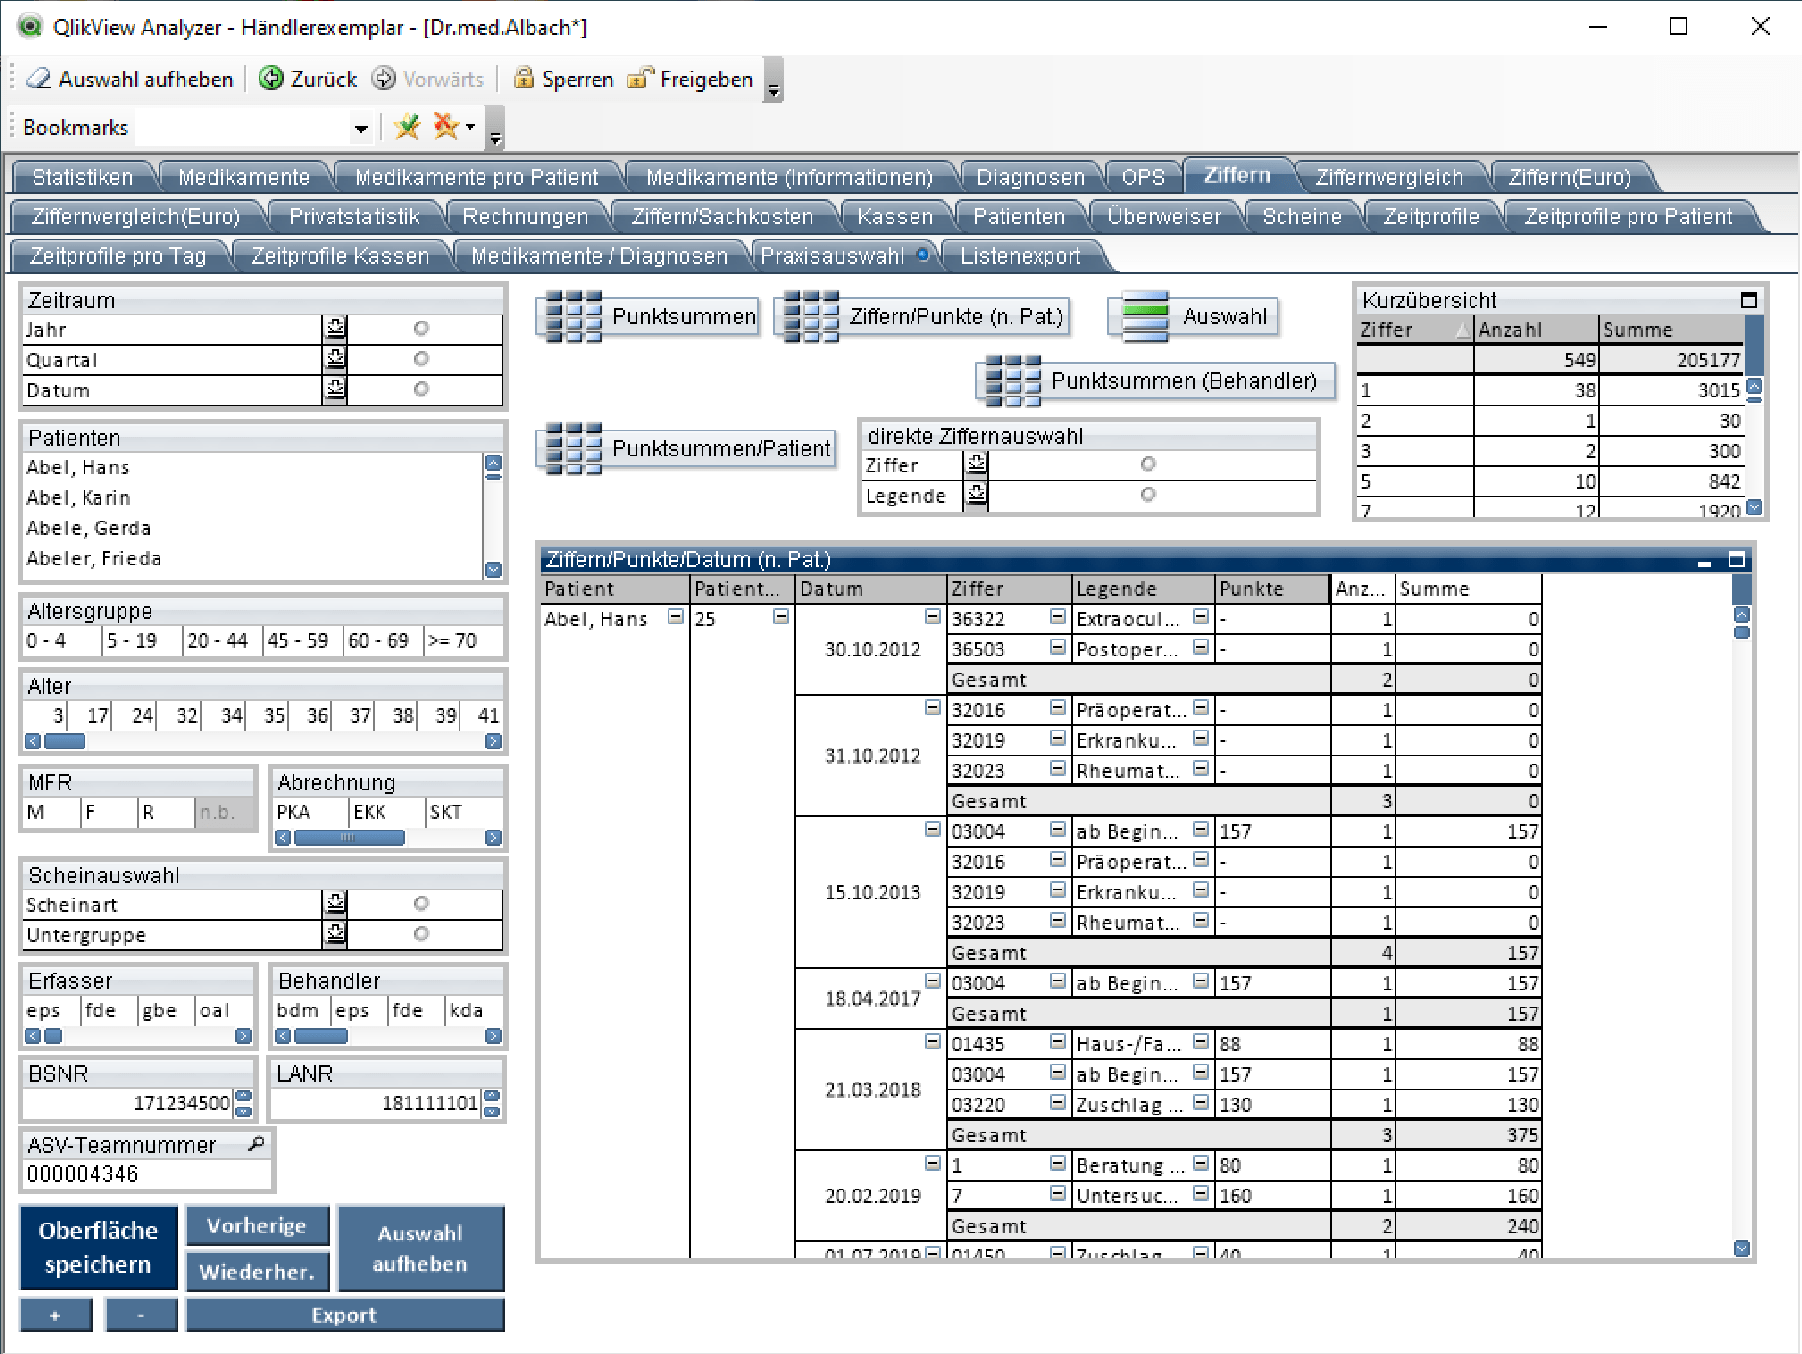Click the Sperren lock icon
Screen dimensions: 1802x1354
click(x=523, y=78)
